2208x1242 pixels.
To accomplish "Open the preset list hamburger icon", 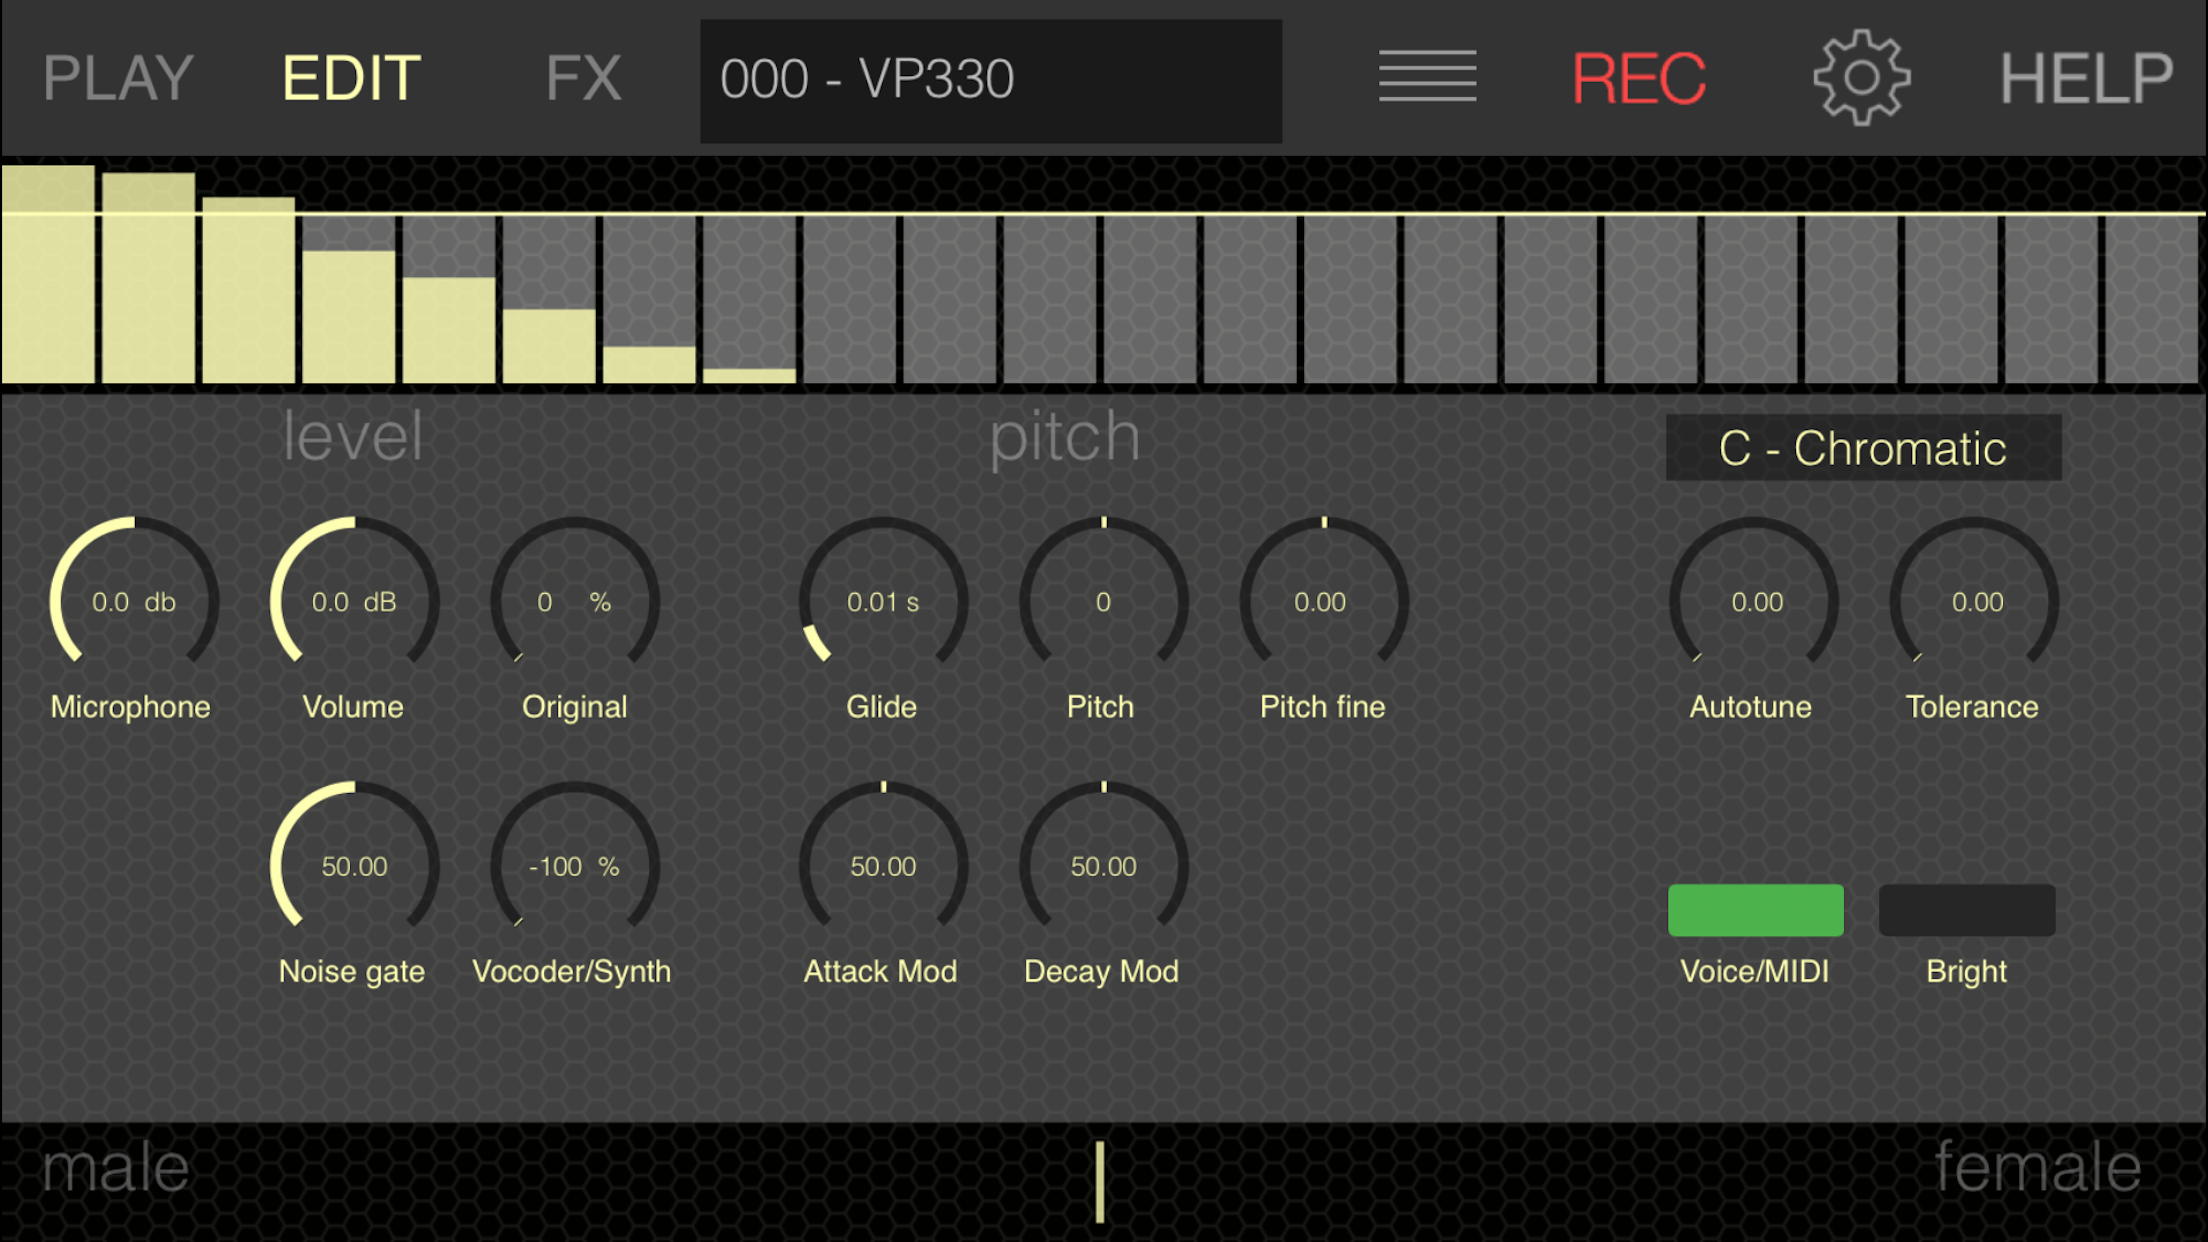I will [x=1427, y=76].
